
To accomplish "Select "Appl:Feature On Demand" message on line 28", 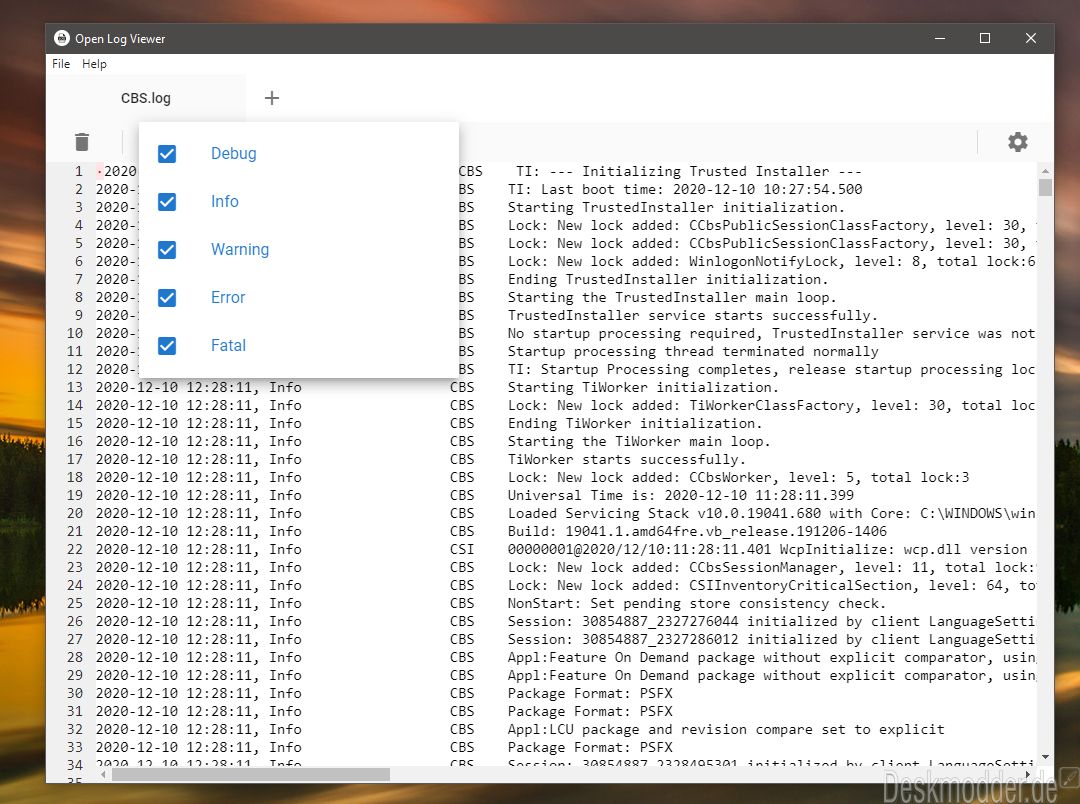I will (771, 657).
